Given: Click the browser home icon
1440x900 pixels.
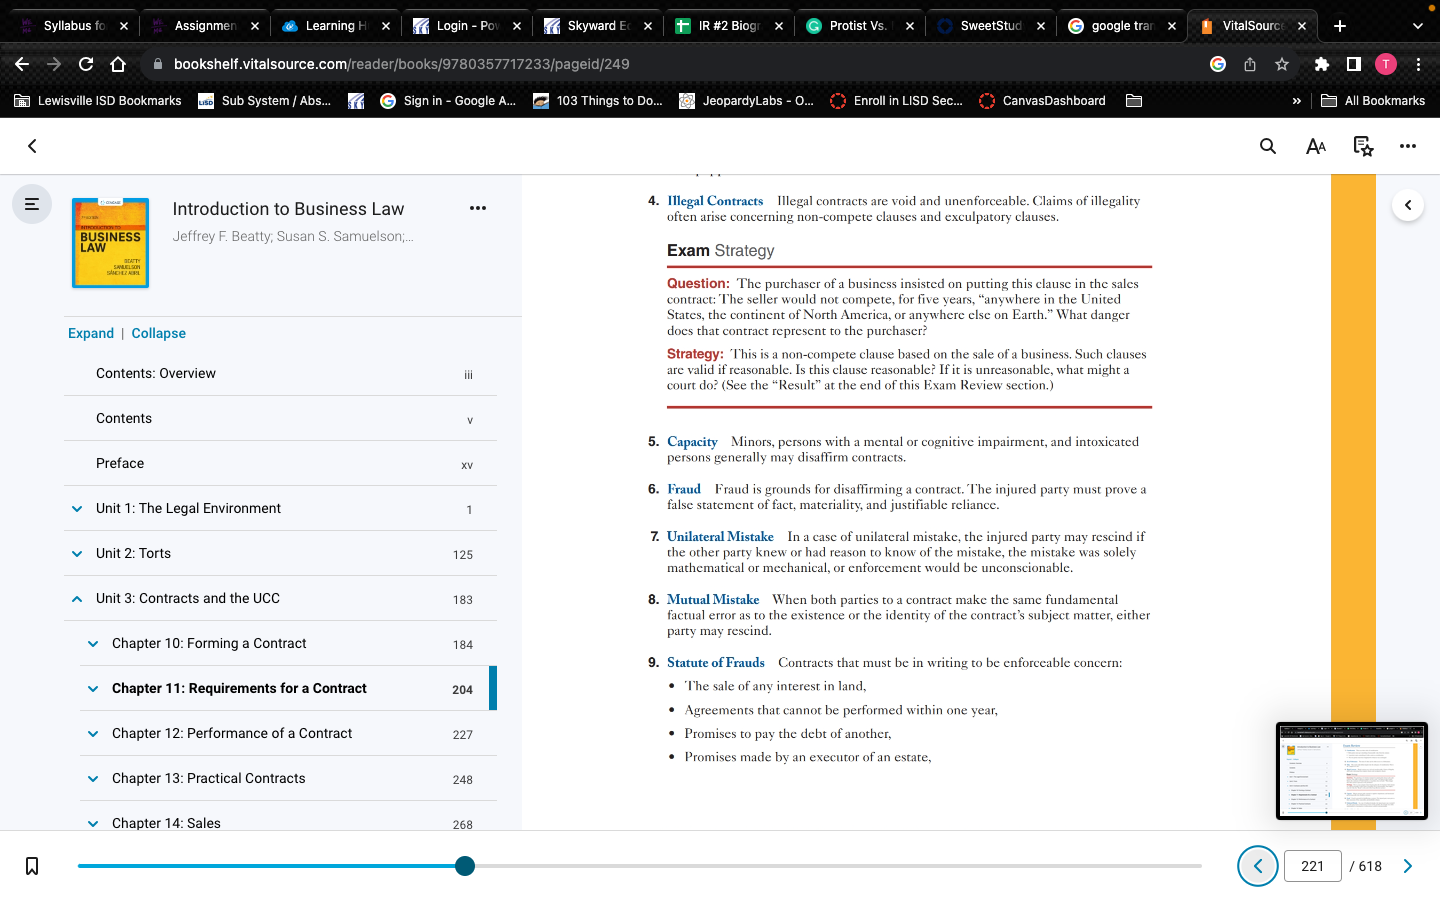Looking at the screenshot, I should point(118,64).
